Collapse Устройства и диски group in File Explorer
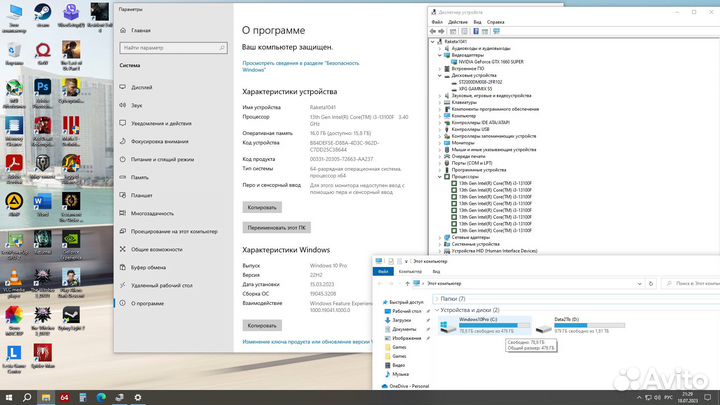720x405 pixels. [x=437, y=310]
